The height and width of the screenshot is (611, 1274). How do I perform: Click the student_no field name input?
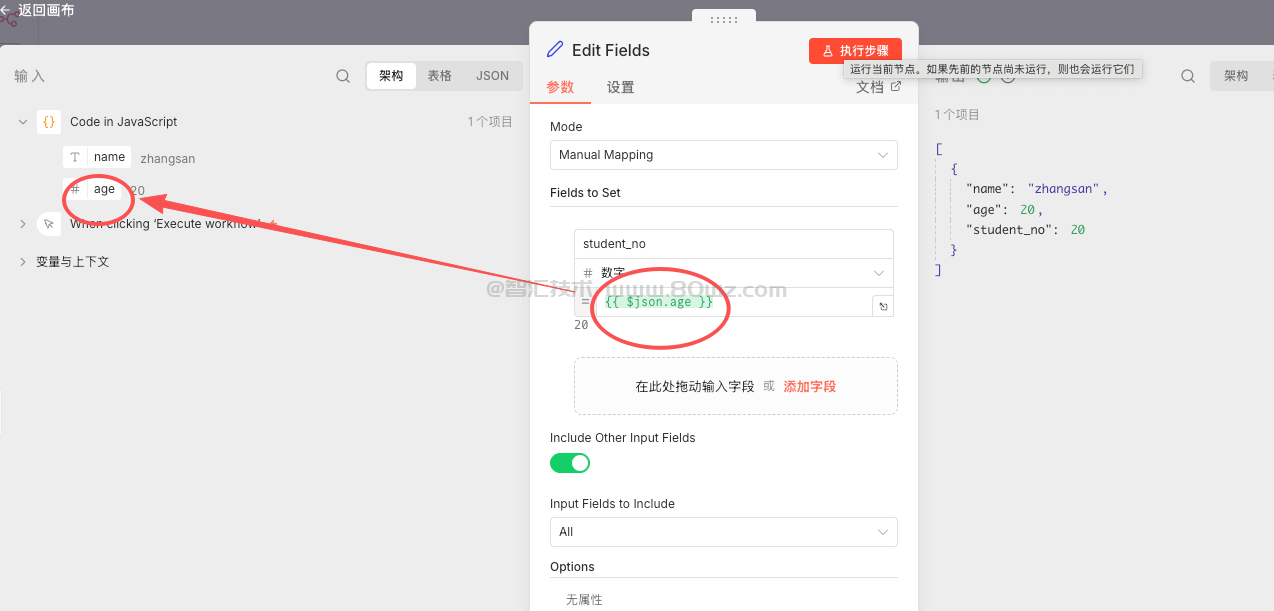(x=733, y=244)
